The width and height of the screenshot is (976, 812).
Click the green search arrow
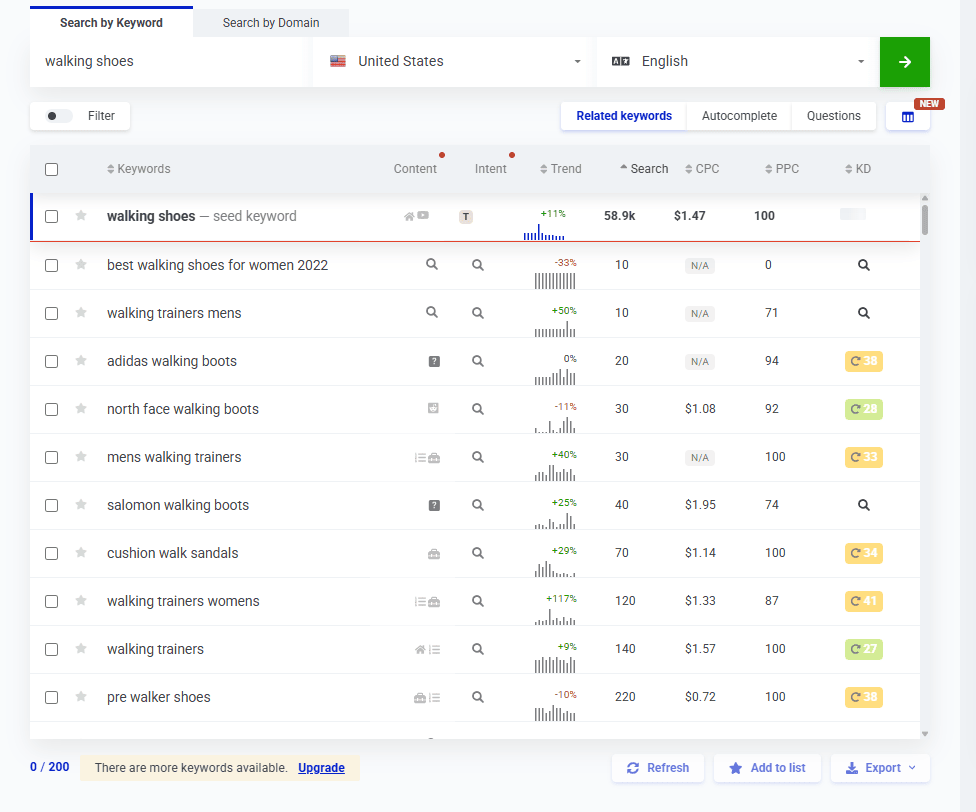[904, 61]
